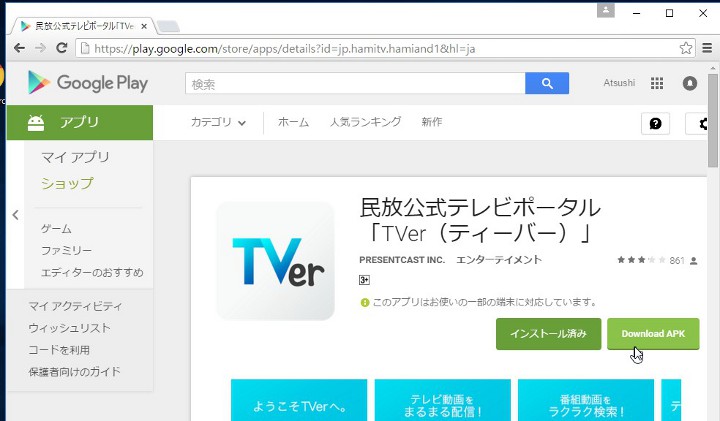
Task: Click the page security icon in address bar
Action: (x=85, y=48)
